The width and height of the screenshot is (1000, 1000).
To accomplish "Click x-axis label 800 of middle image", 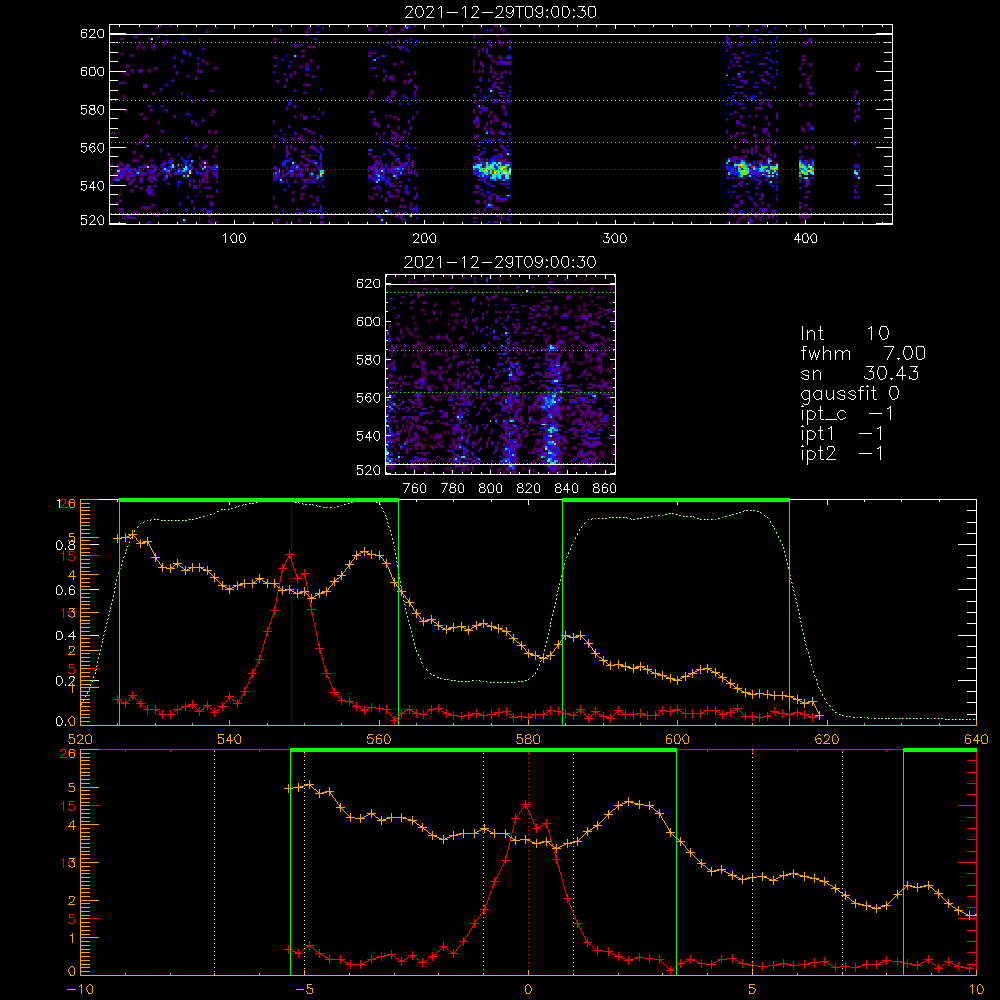I will pyautogui.click(x=490, y=488).
